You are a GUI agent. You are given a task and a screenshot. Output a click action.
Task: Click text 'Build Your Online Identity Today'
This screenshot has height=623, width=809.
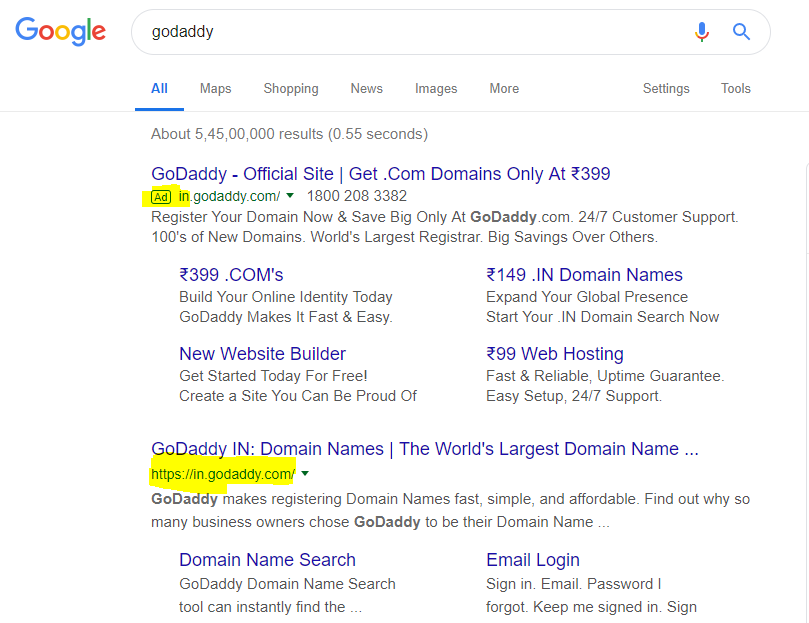(286, 297)
